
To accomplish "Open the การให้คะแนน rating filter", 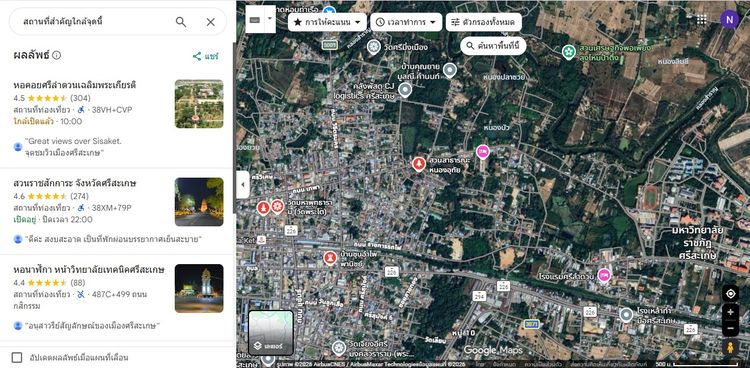I will (327, 22).
